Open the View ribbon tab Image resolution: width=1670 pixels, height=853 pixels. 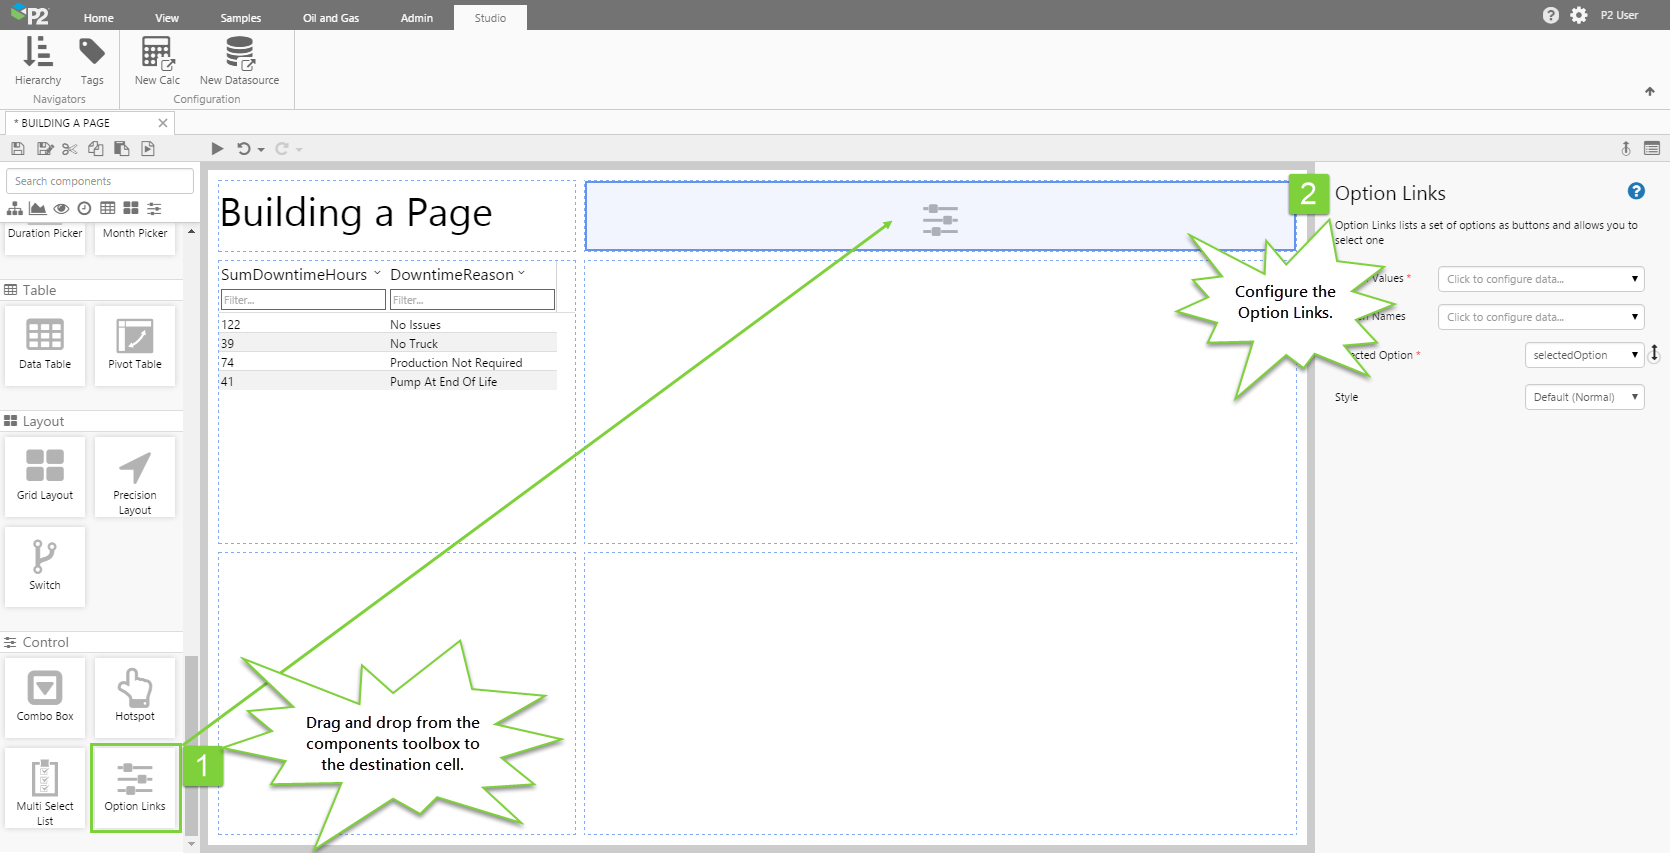coord(167,18)
